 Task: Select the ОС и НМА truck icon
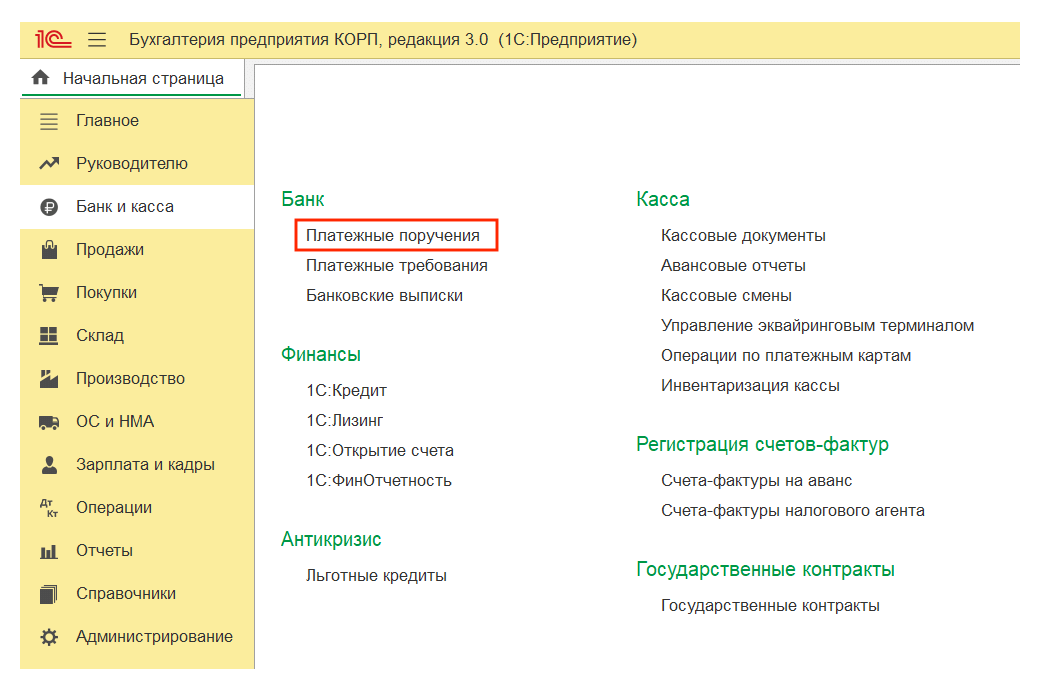(x=49, y=422)
